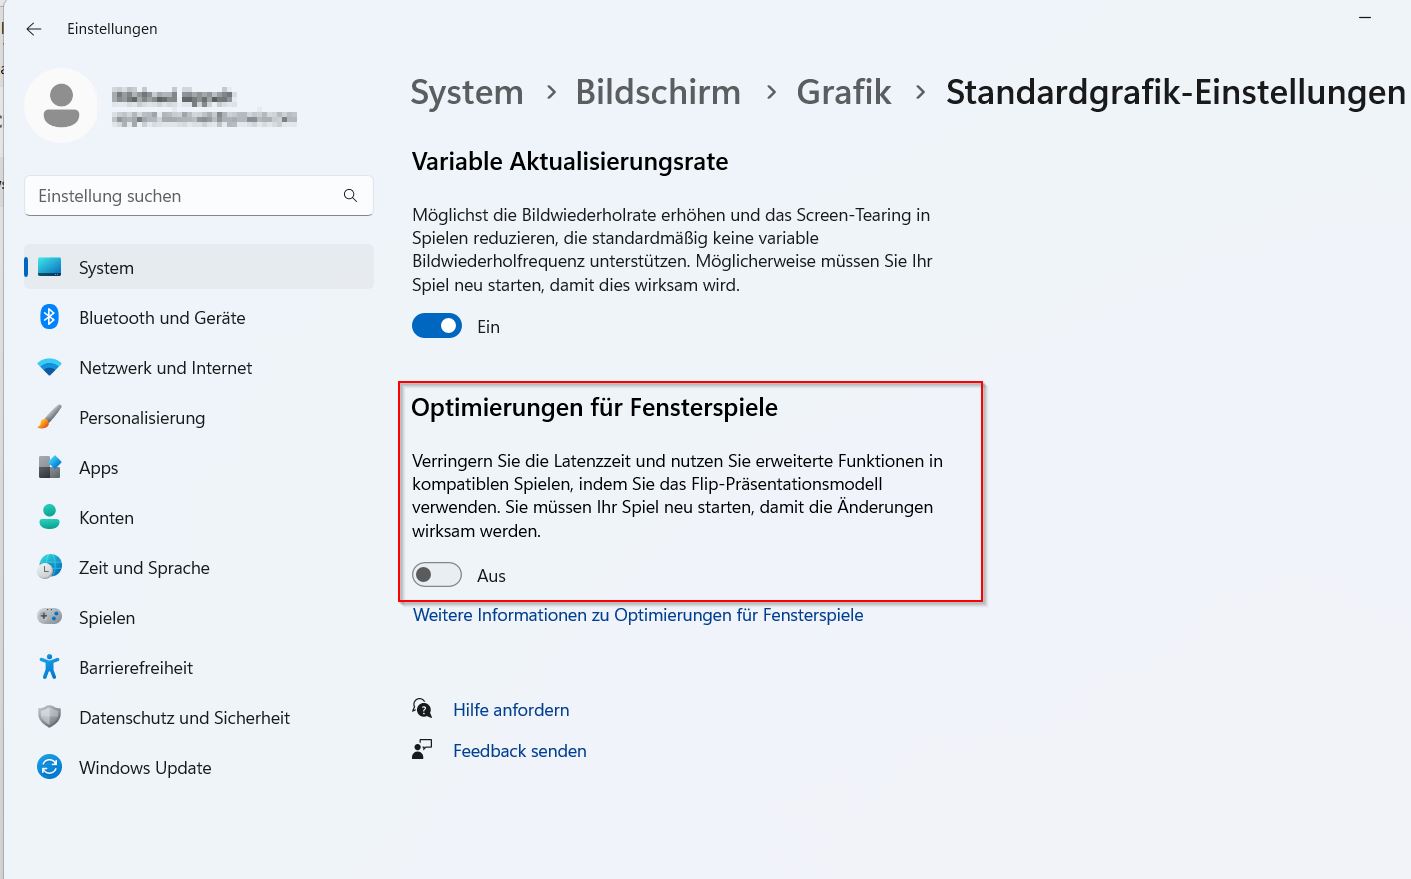Go to System in the sidebar

106,268
